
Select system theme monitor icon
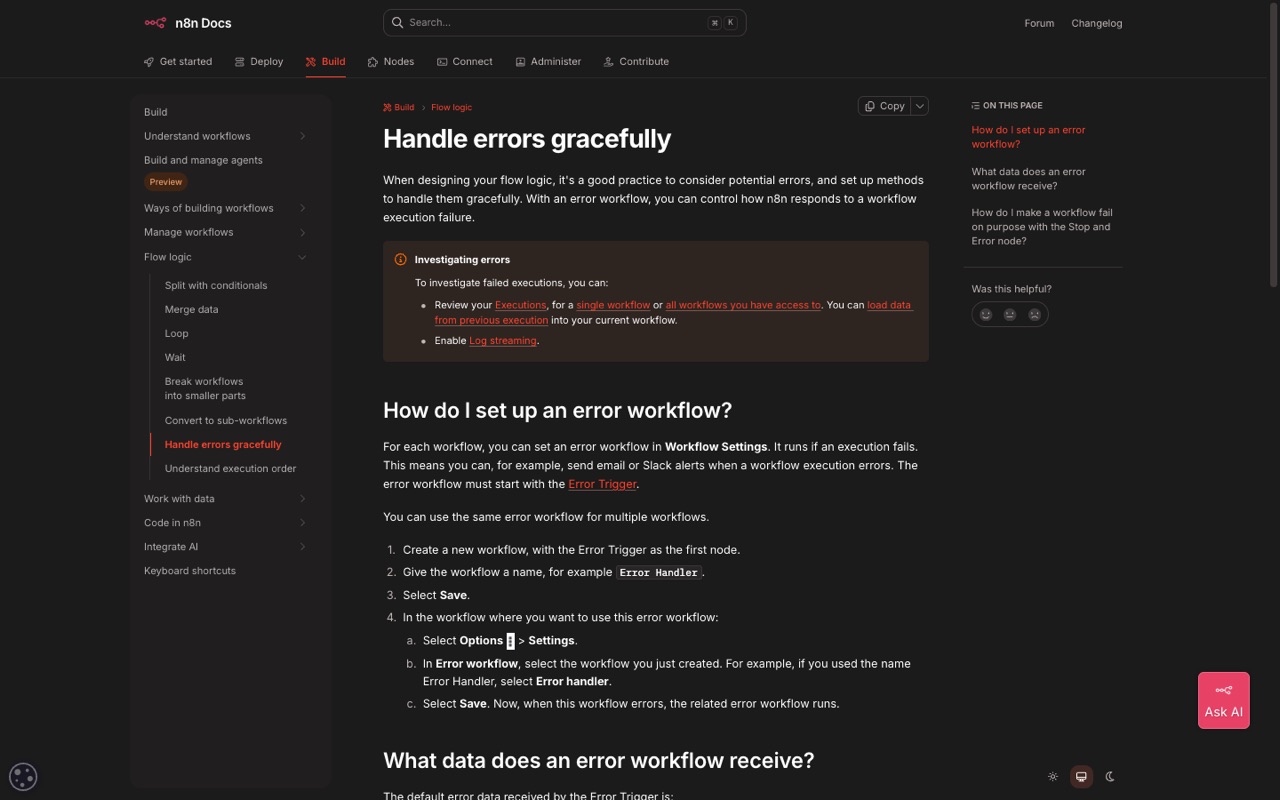click(x=1081, y=776)
